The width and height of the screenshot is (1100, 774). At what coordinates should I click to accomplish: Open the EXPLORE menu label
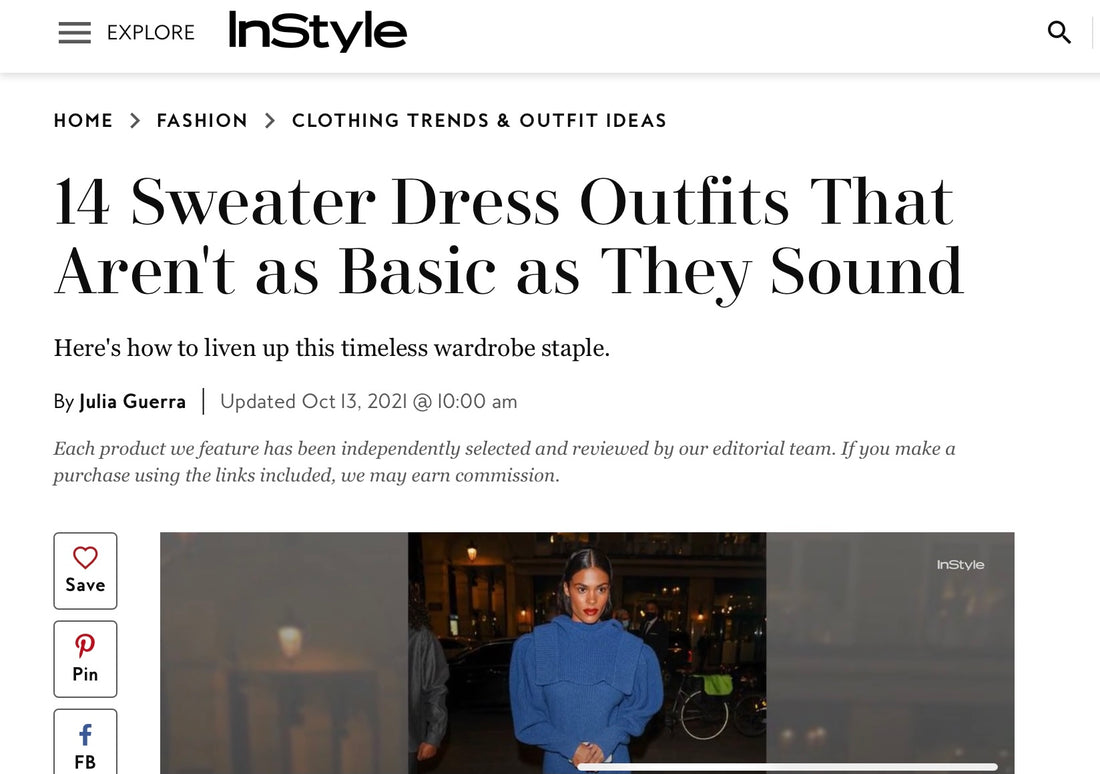(151, 32)
